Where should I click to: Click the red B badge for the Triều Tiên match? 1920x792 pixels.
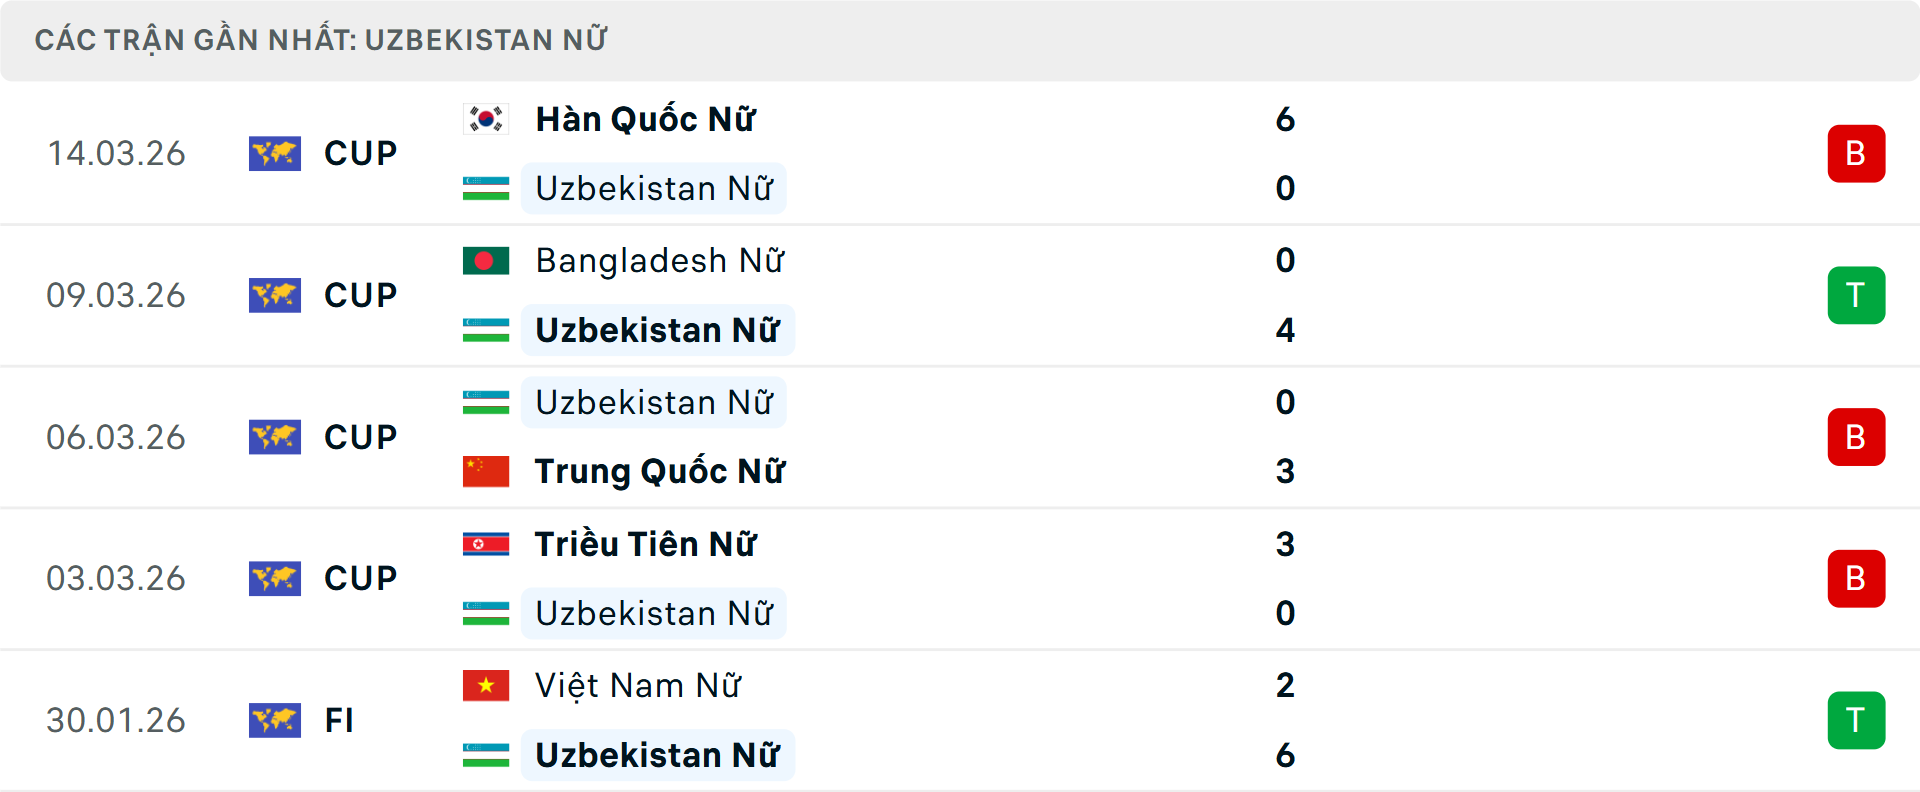click(1857, 578)
